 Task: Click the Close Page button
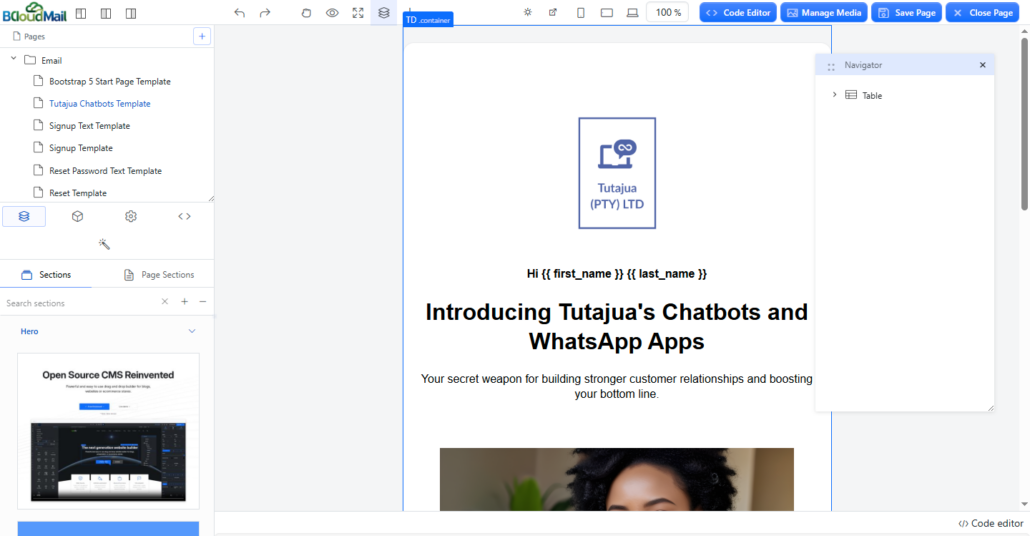[x=983, y=12]
